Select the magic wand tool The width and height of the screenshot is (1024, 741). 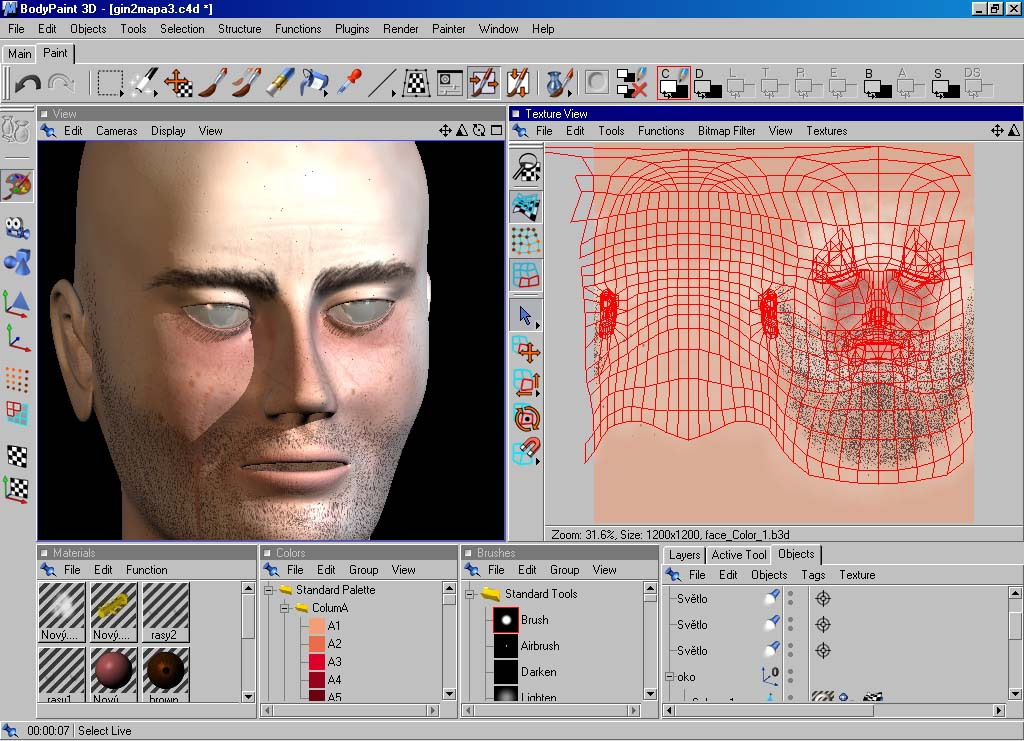coord(144,84)
